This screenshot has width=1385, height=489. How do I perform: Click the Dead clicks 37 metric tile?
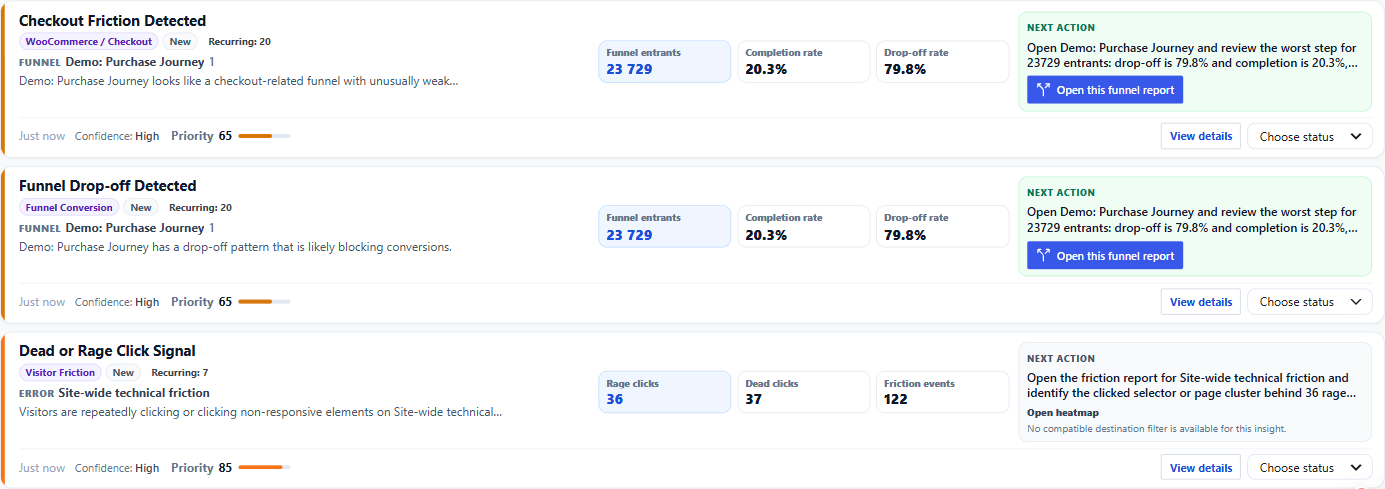coord(804,392)
